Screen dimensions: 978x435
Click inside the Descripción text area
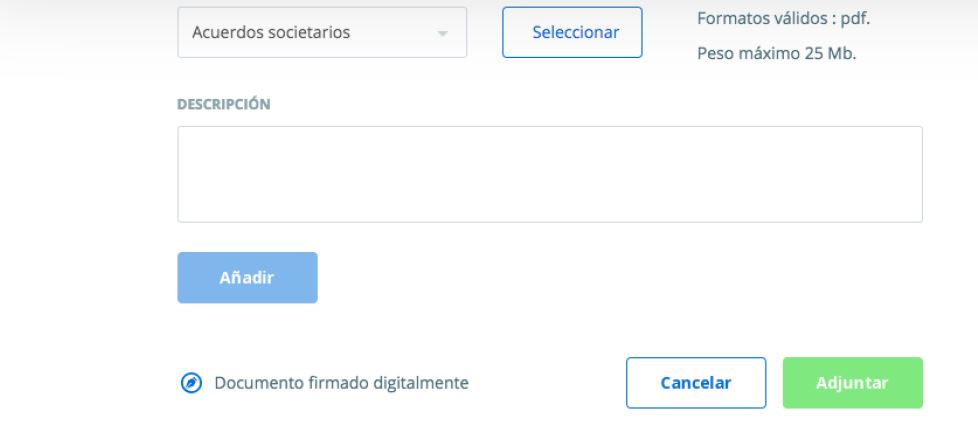coord(549,174)
